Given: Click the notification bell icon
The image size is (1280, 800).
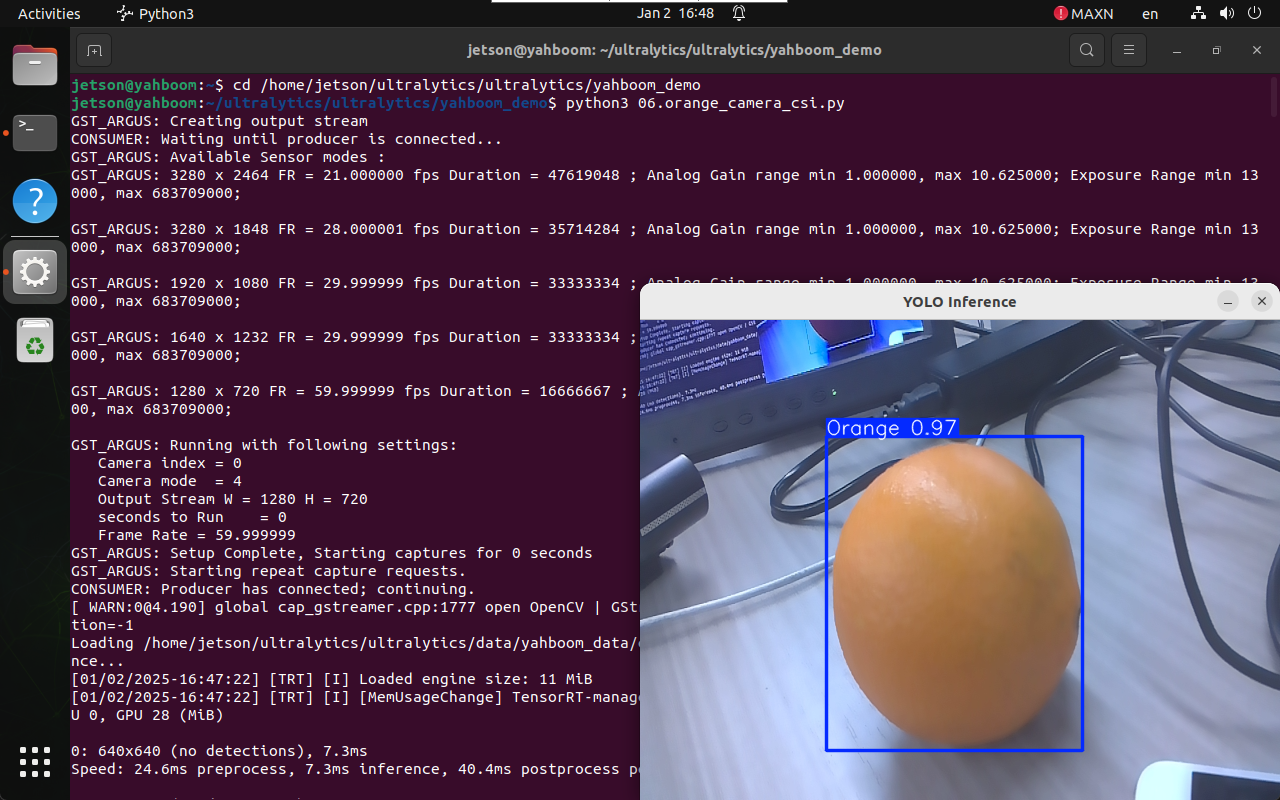Looking at the screenshot, I should point(739,14).
